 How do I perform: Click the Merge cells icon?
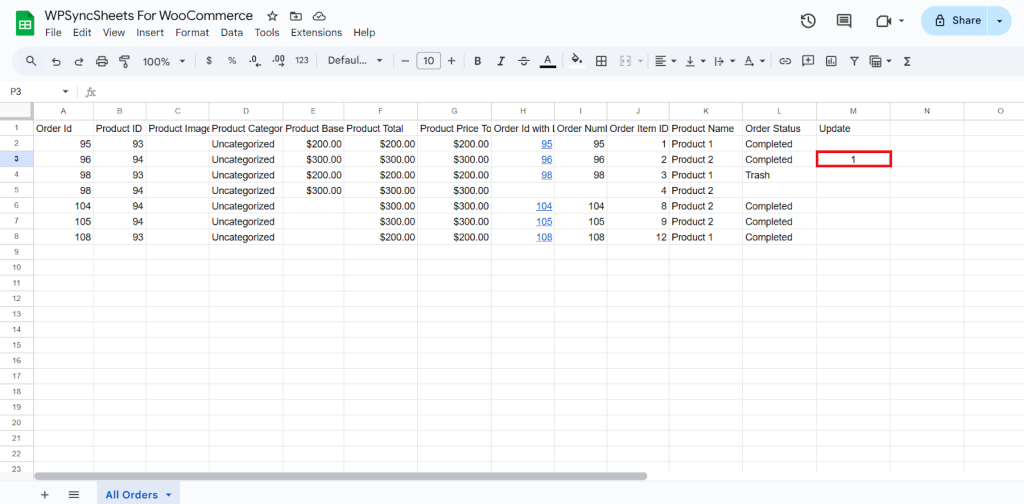[625, 61]
